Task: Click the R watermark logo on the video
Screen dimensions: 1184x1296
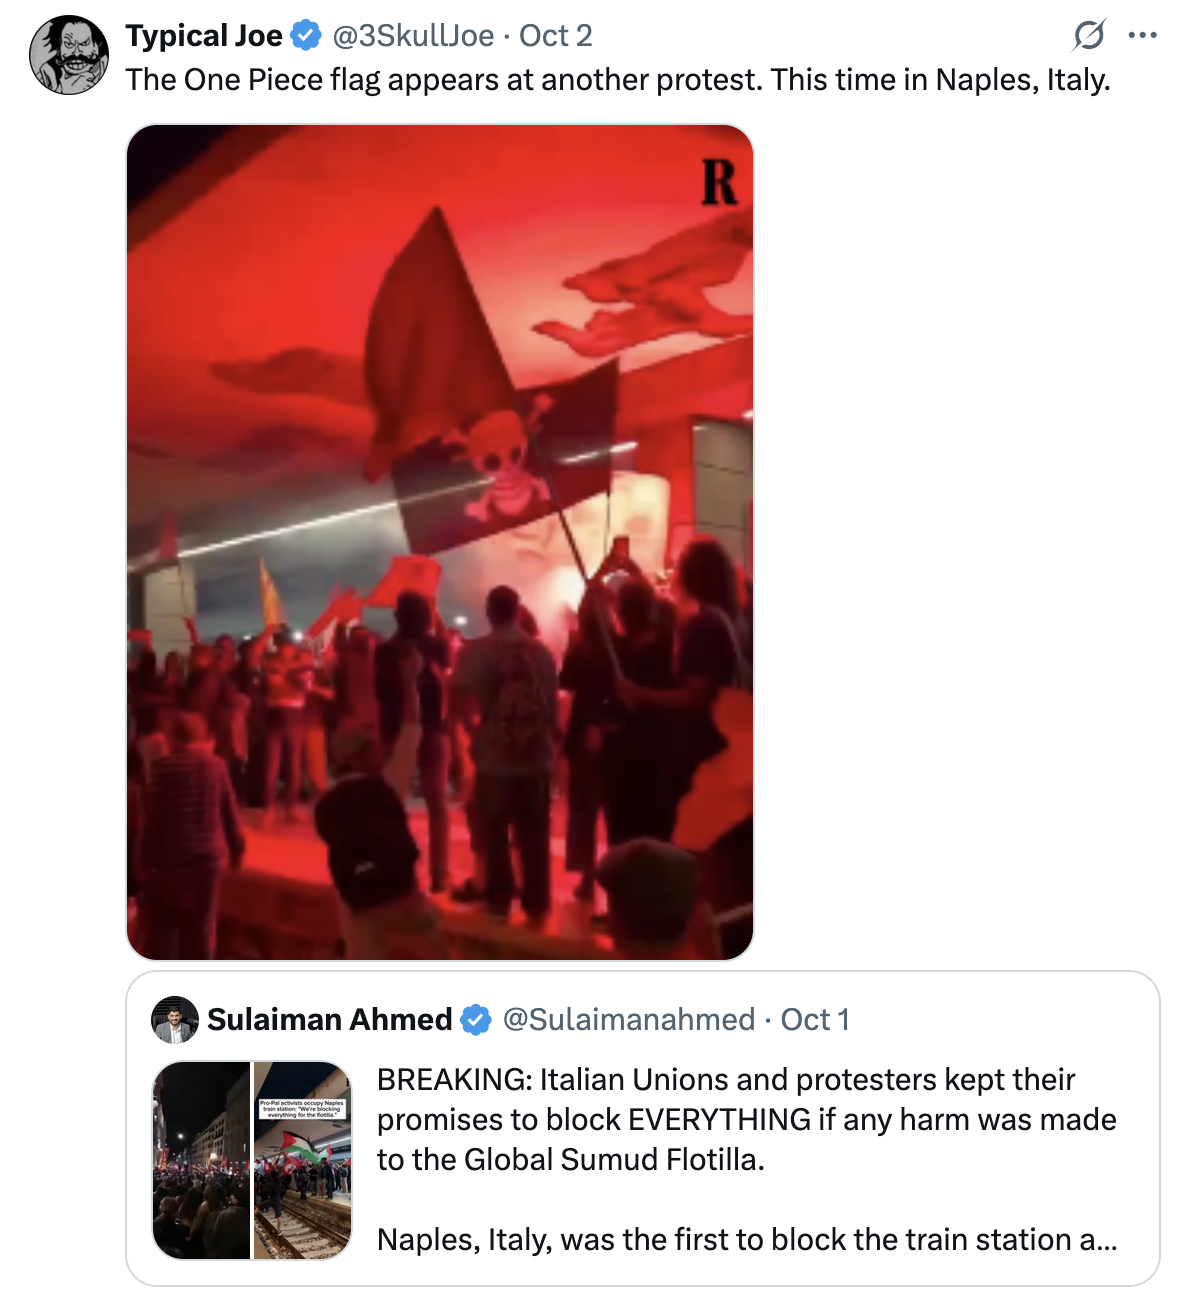Action: [x=719, y=183]
